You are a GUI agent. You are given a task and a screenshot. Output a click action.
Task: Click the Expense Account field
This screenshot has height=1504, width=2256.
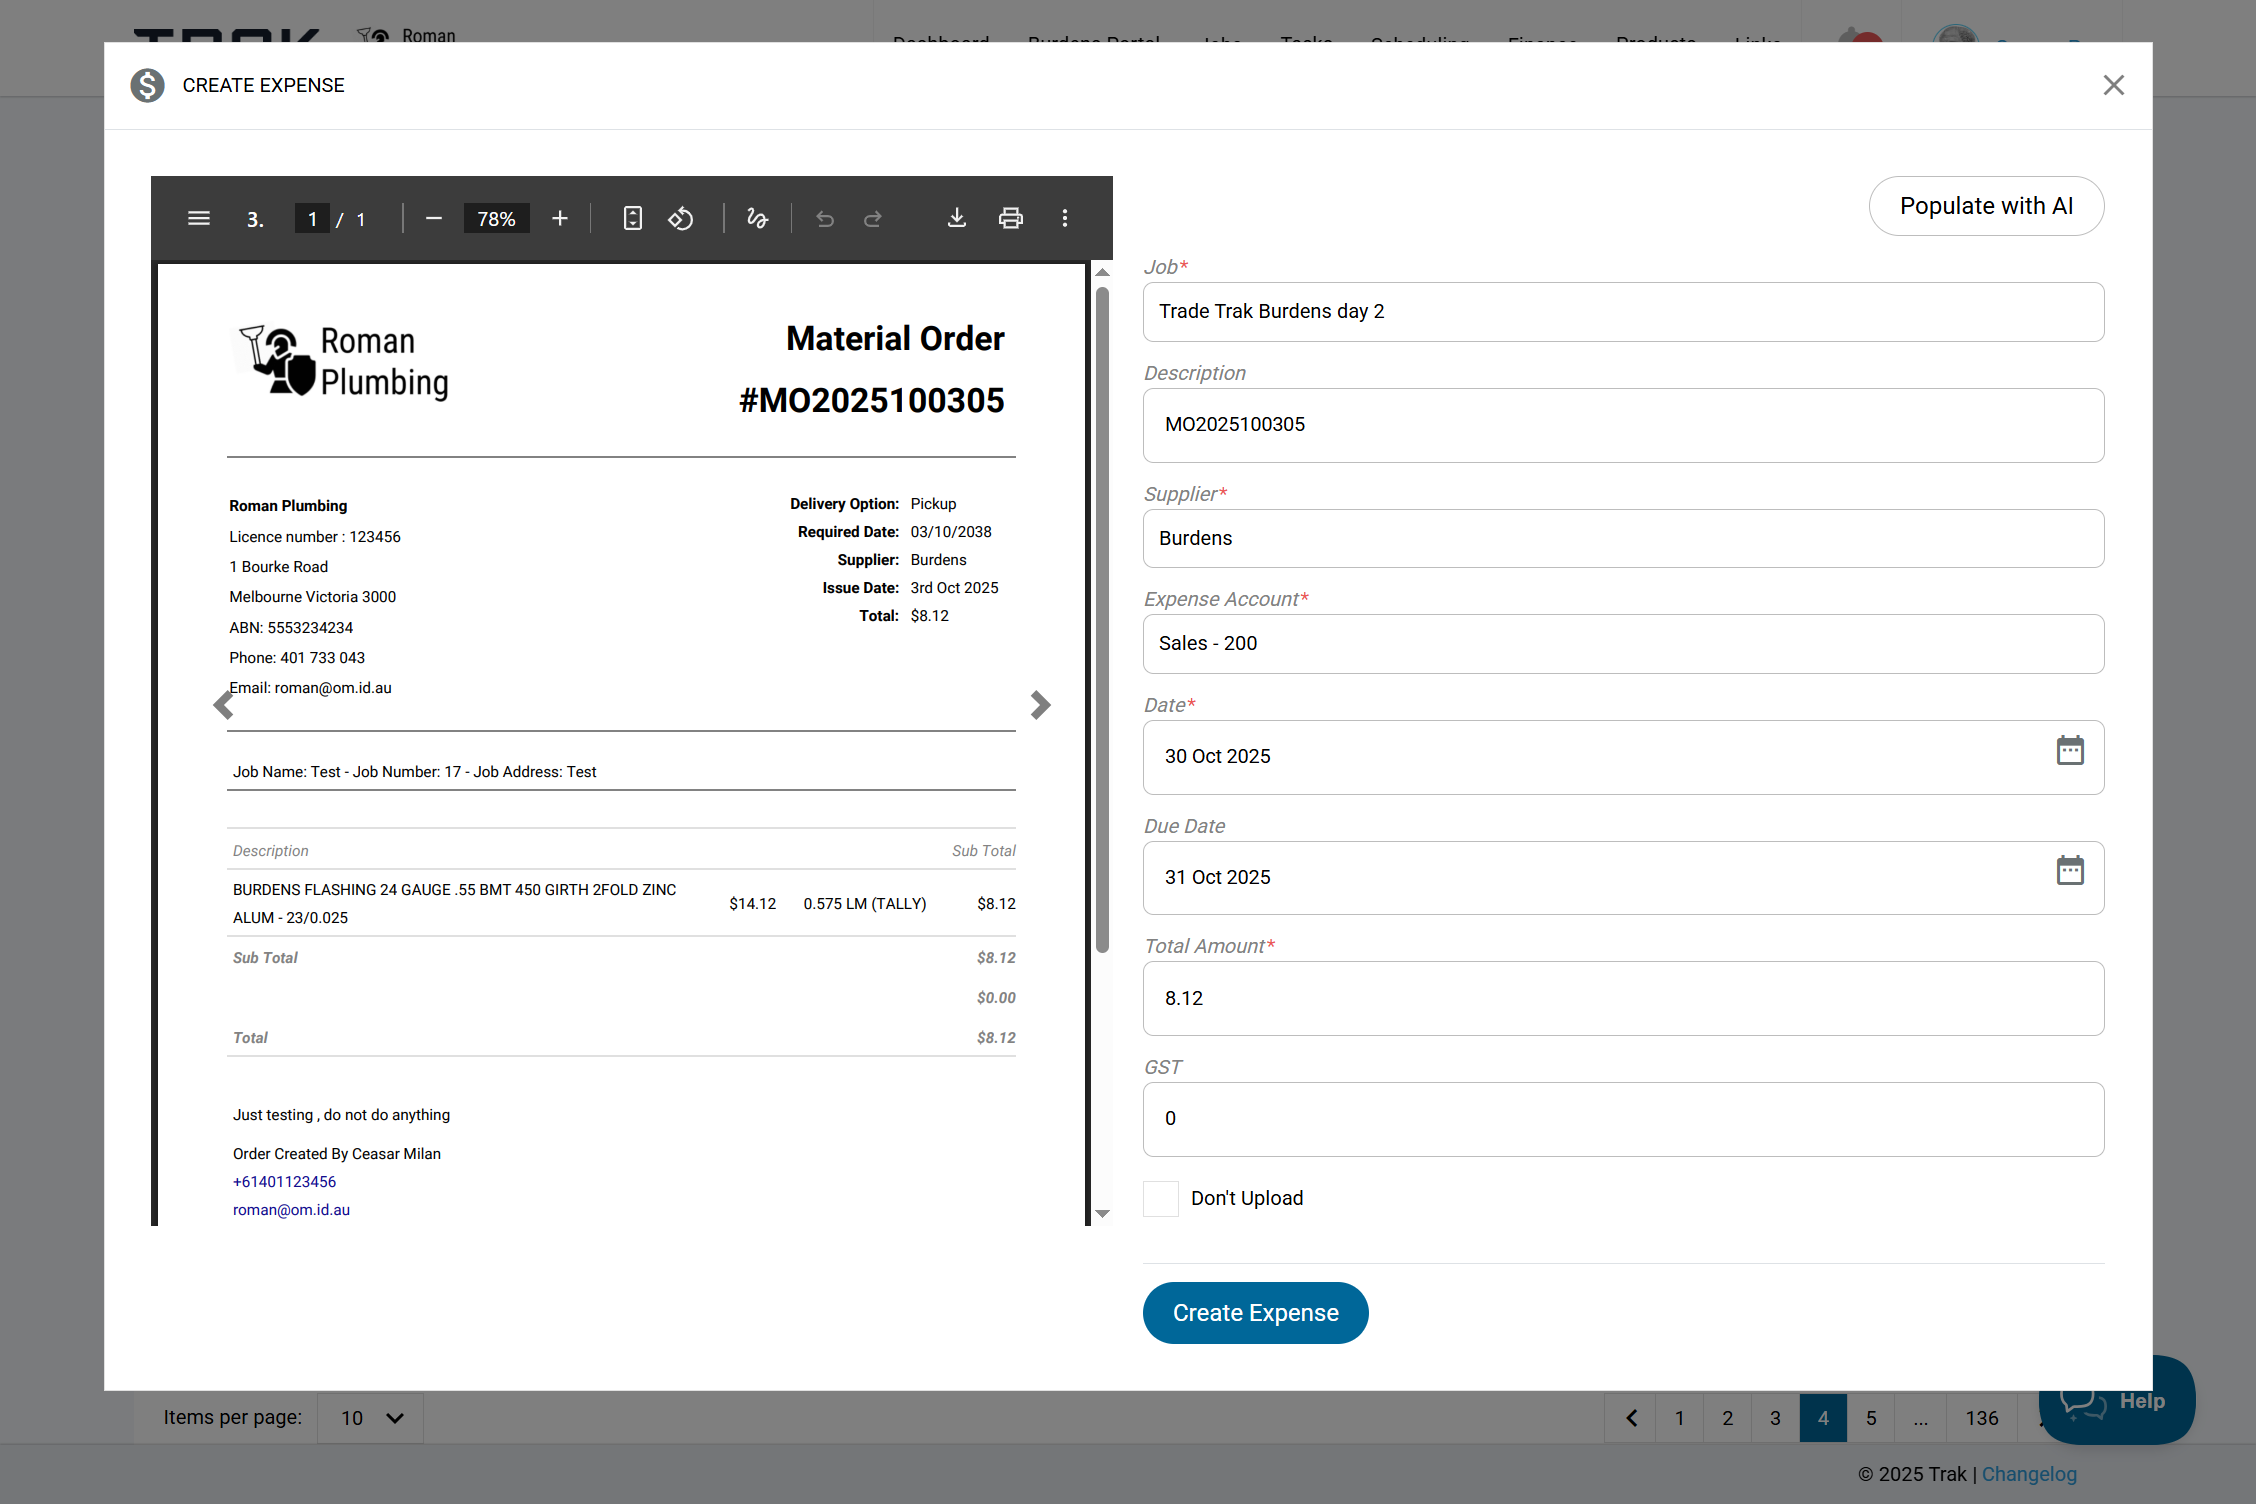tap(1622, 644)
